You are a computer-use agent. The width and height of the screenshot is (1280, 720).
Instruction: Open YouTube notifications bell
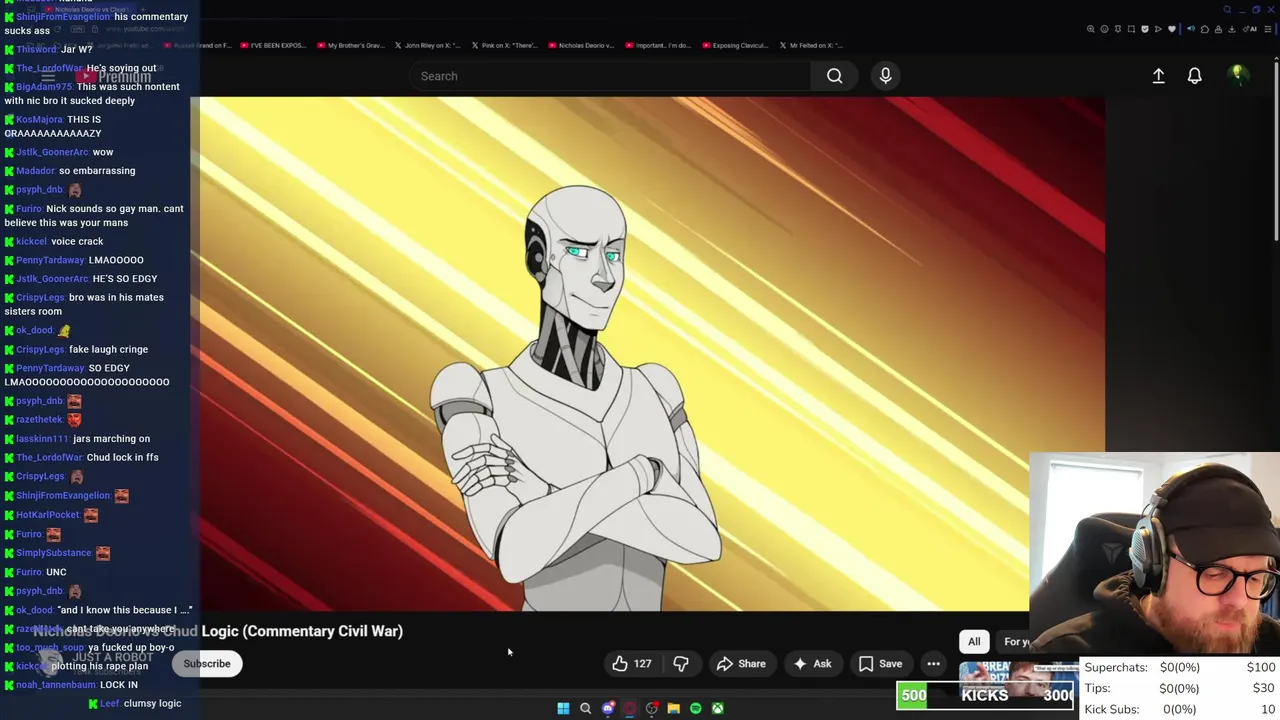click(x=1194, y=76)
